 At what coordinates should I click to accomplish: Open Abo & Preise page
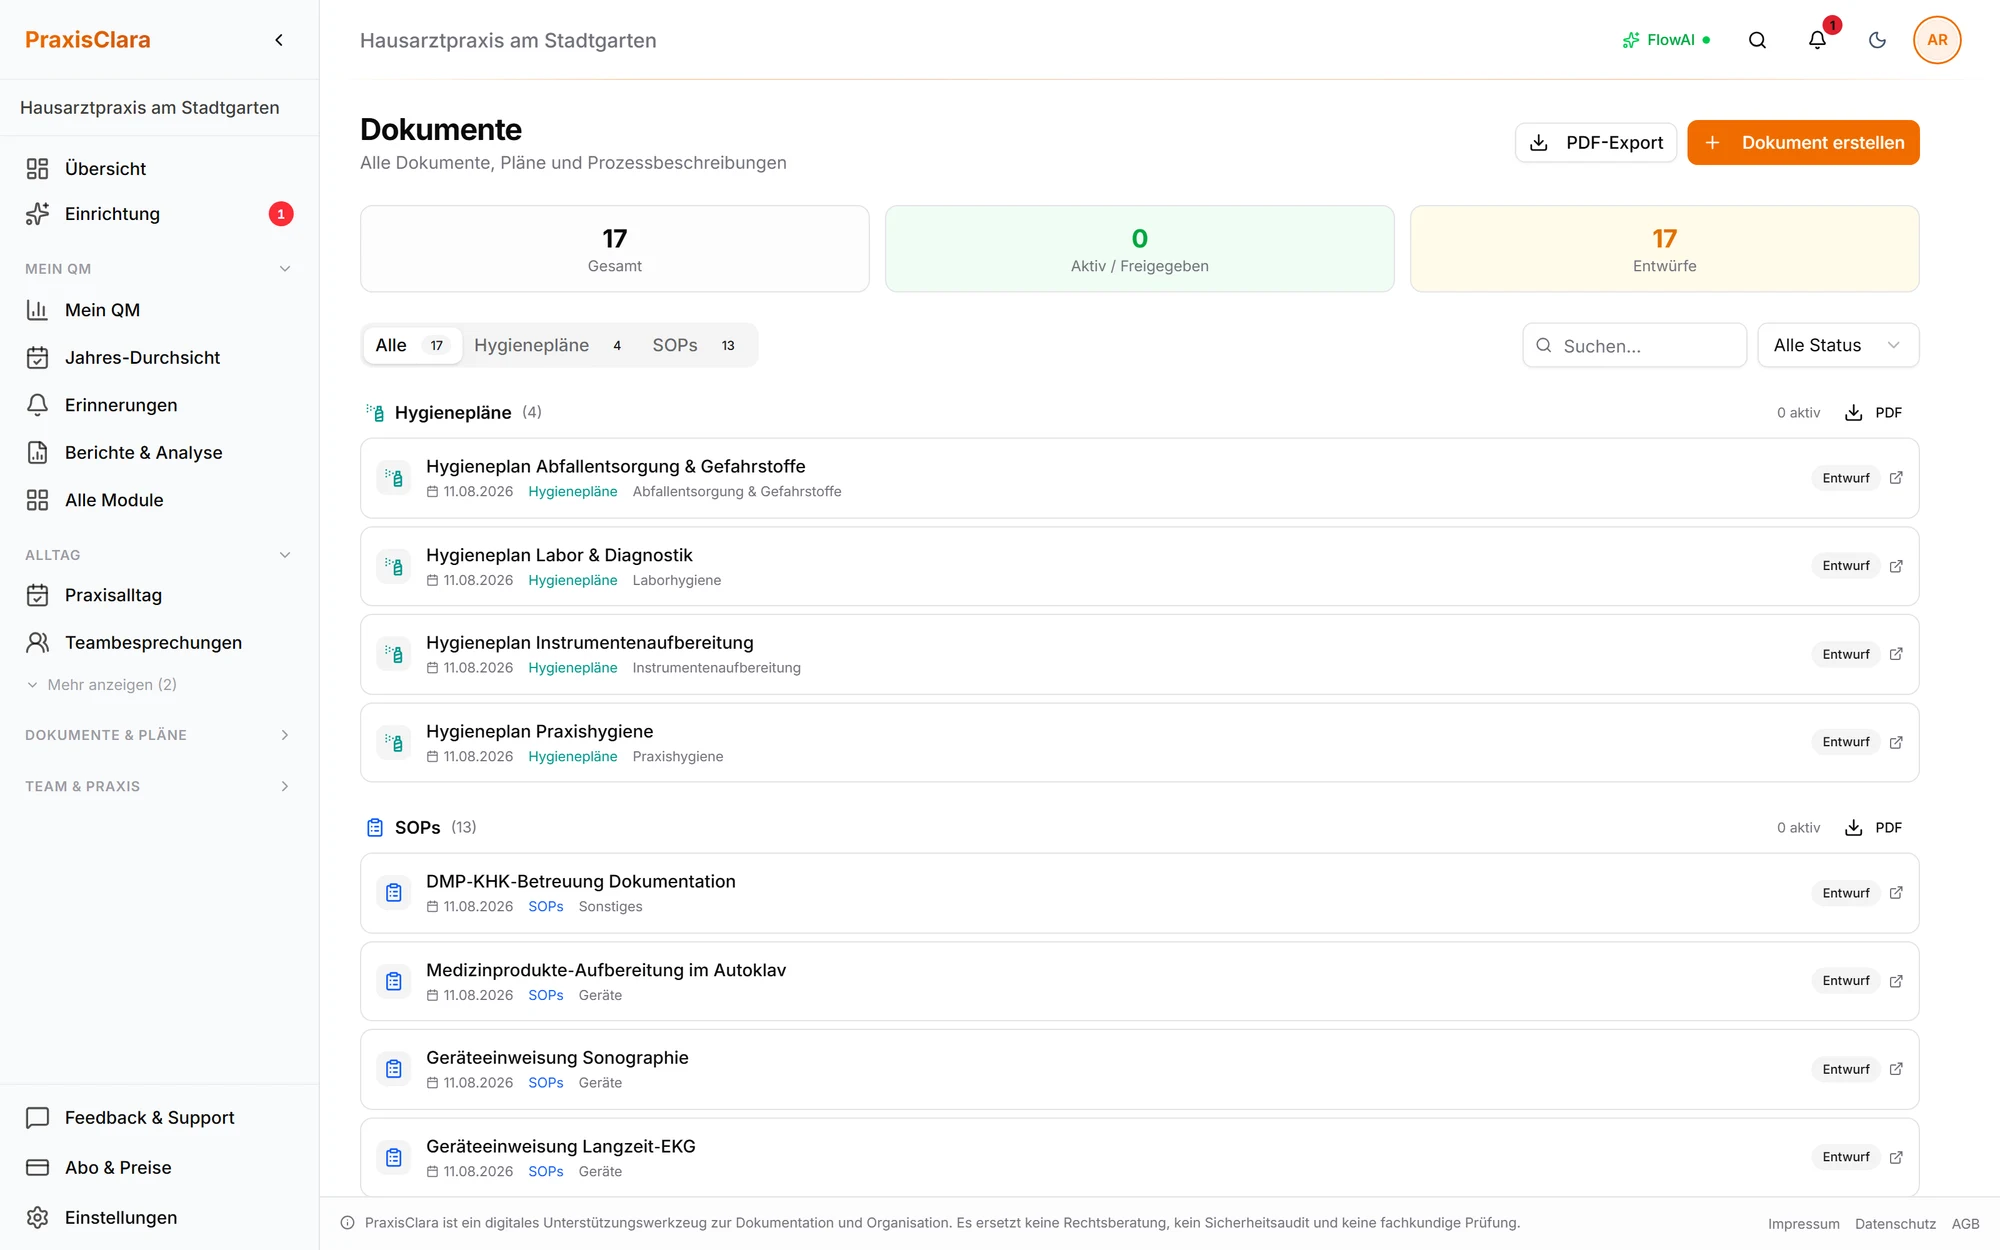(x=159, y=1168)
